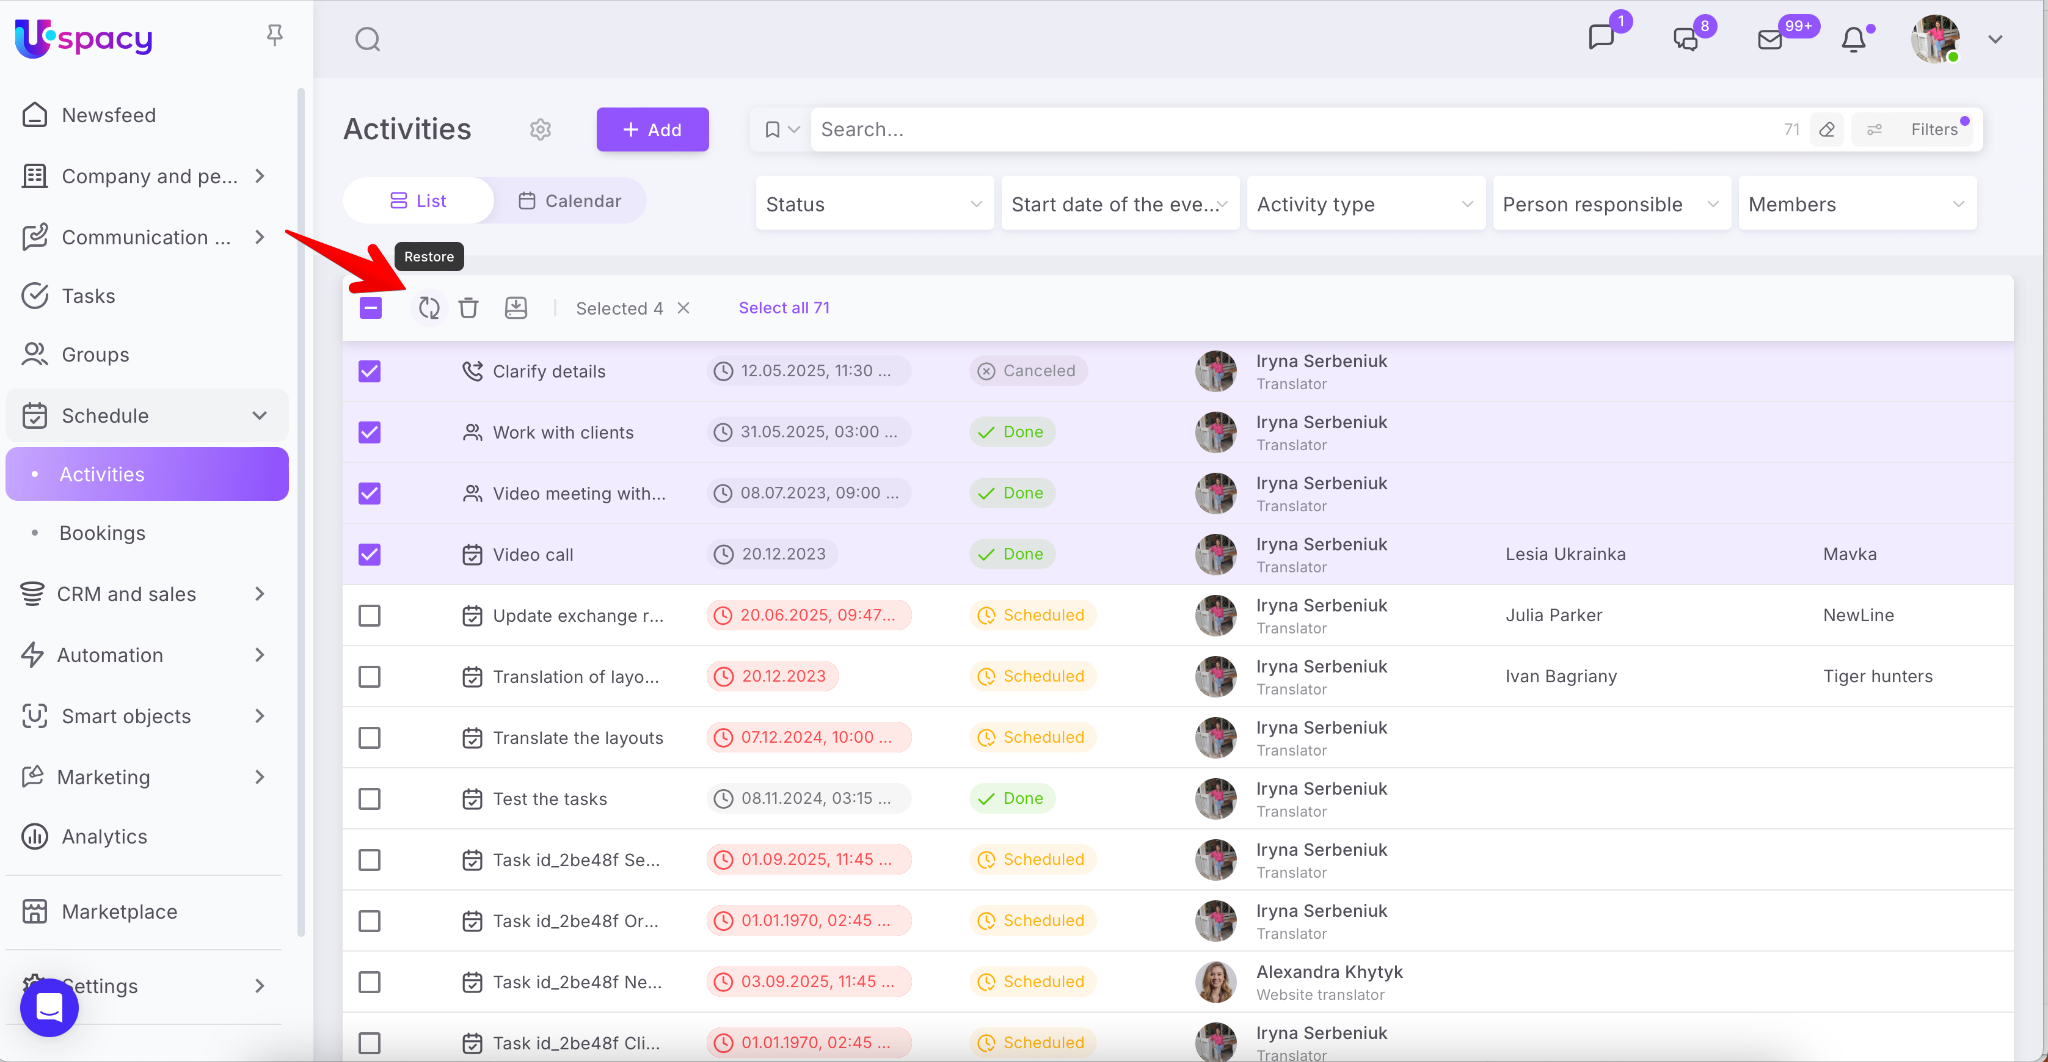Uncheck the Clarify details row checkbox
2048x1062 pixels.
click(370, 372)
